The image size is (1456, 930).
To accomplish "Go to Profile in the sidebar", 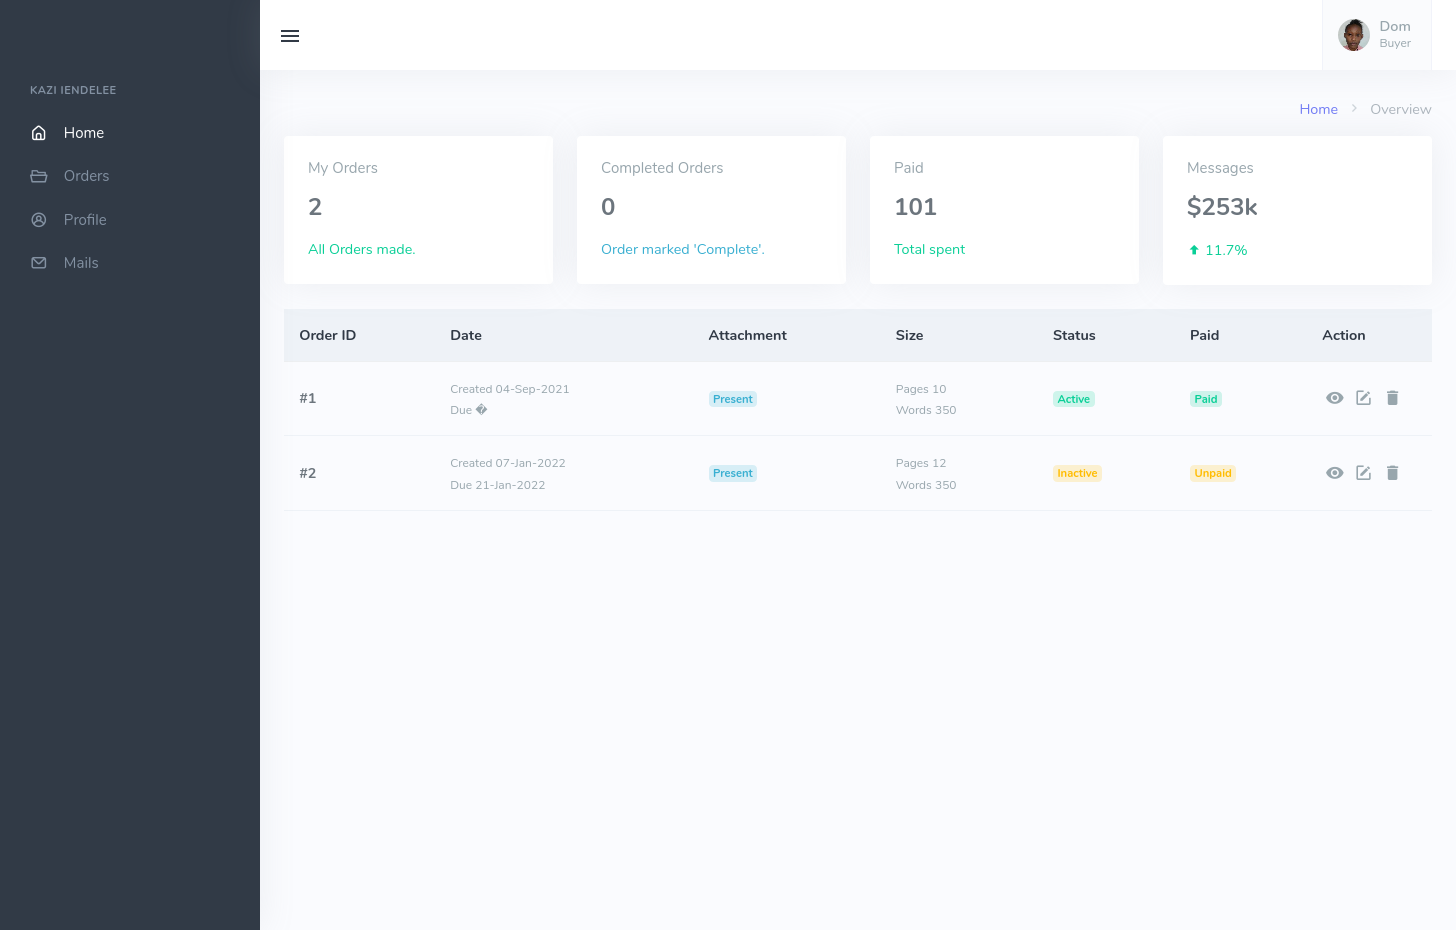I will point(85,220).
